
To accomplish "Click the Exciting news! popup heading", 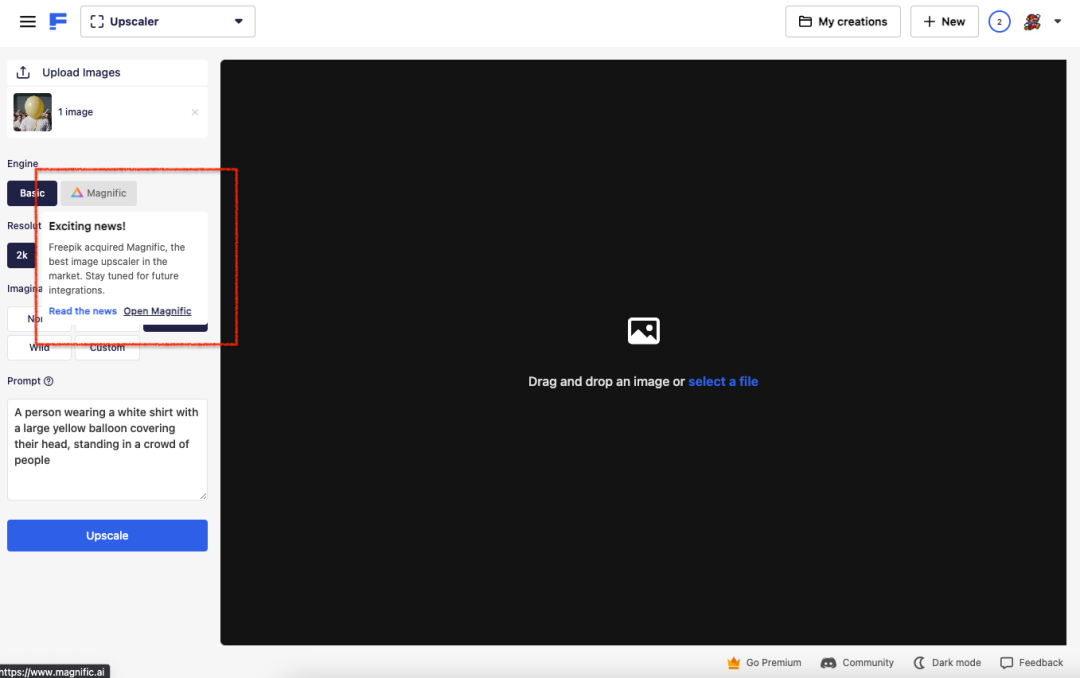I will click(87, 226).
